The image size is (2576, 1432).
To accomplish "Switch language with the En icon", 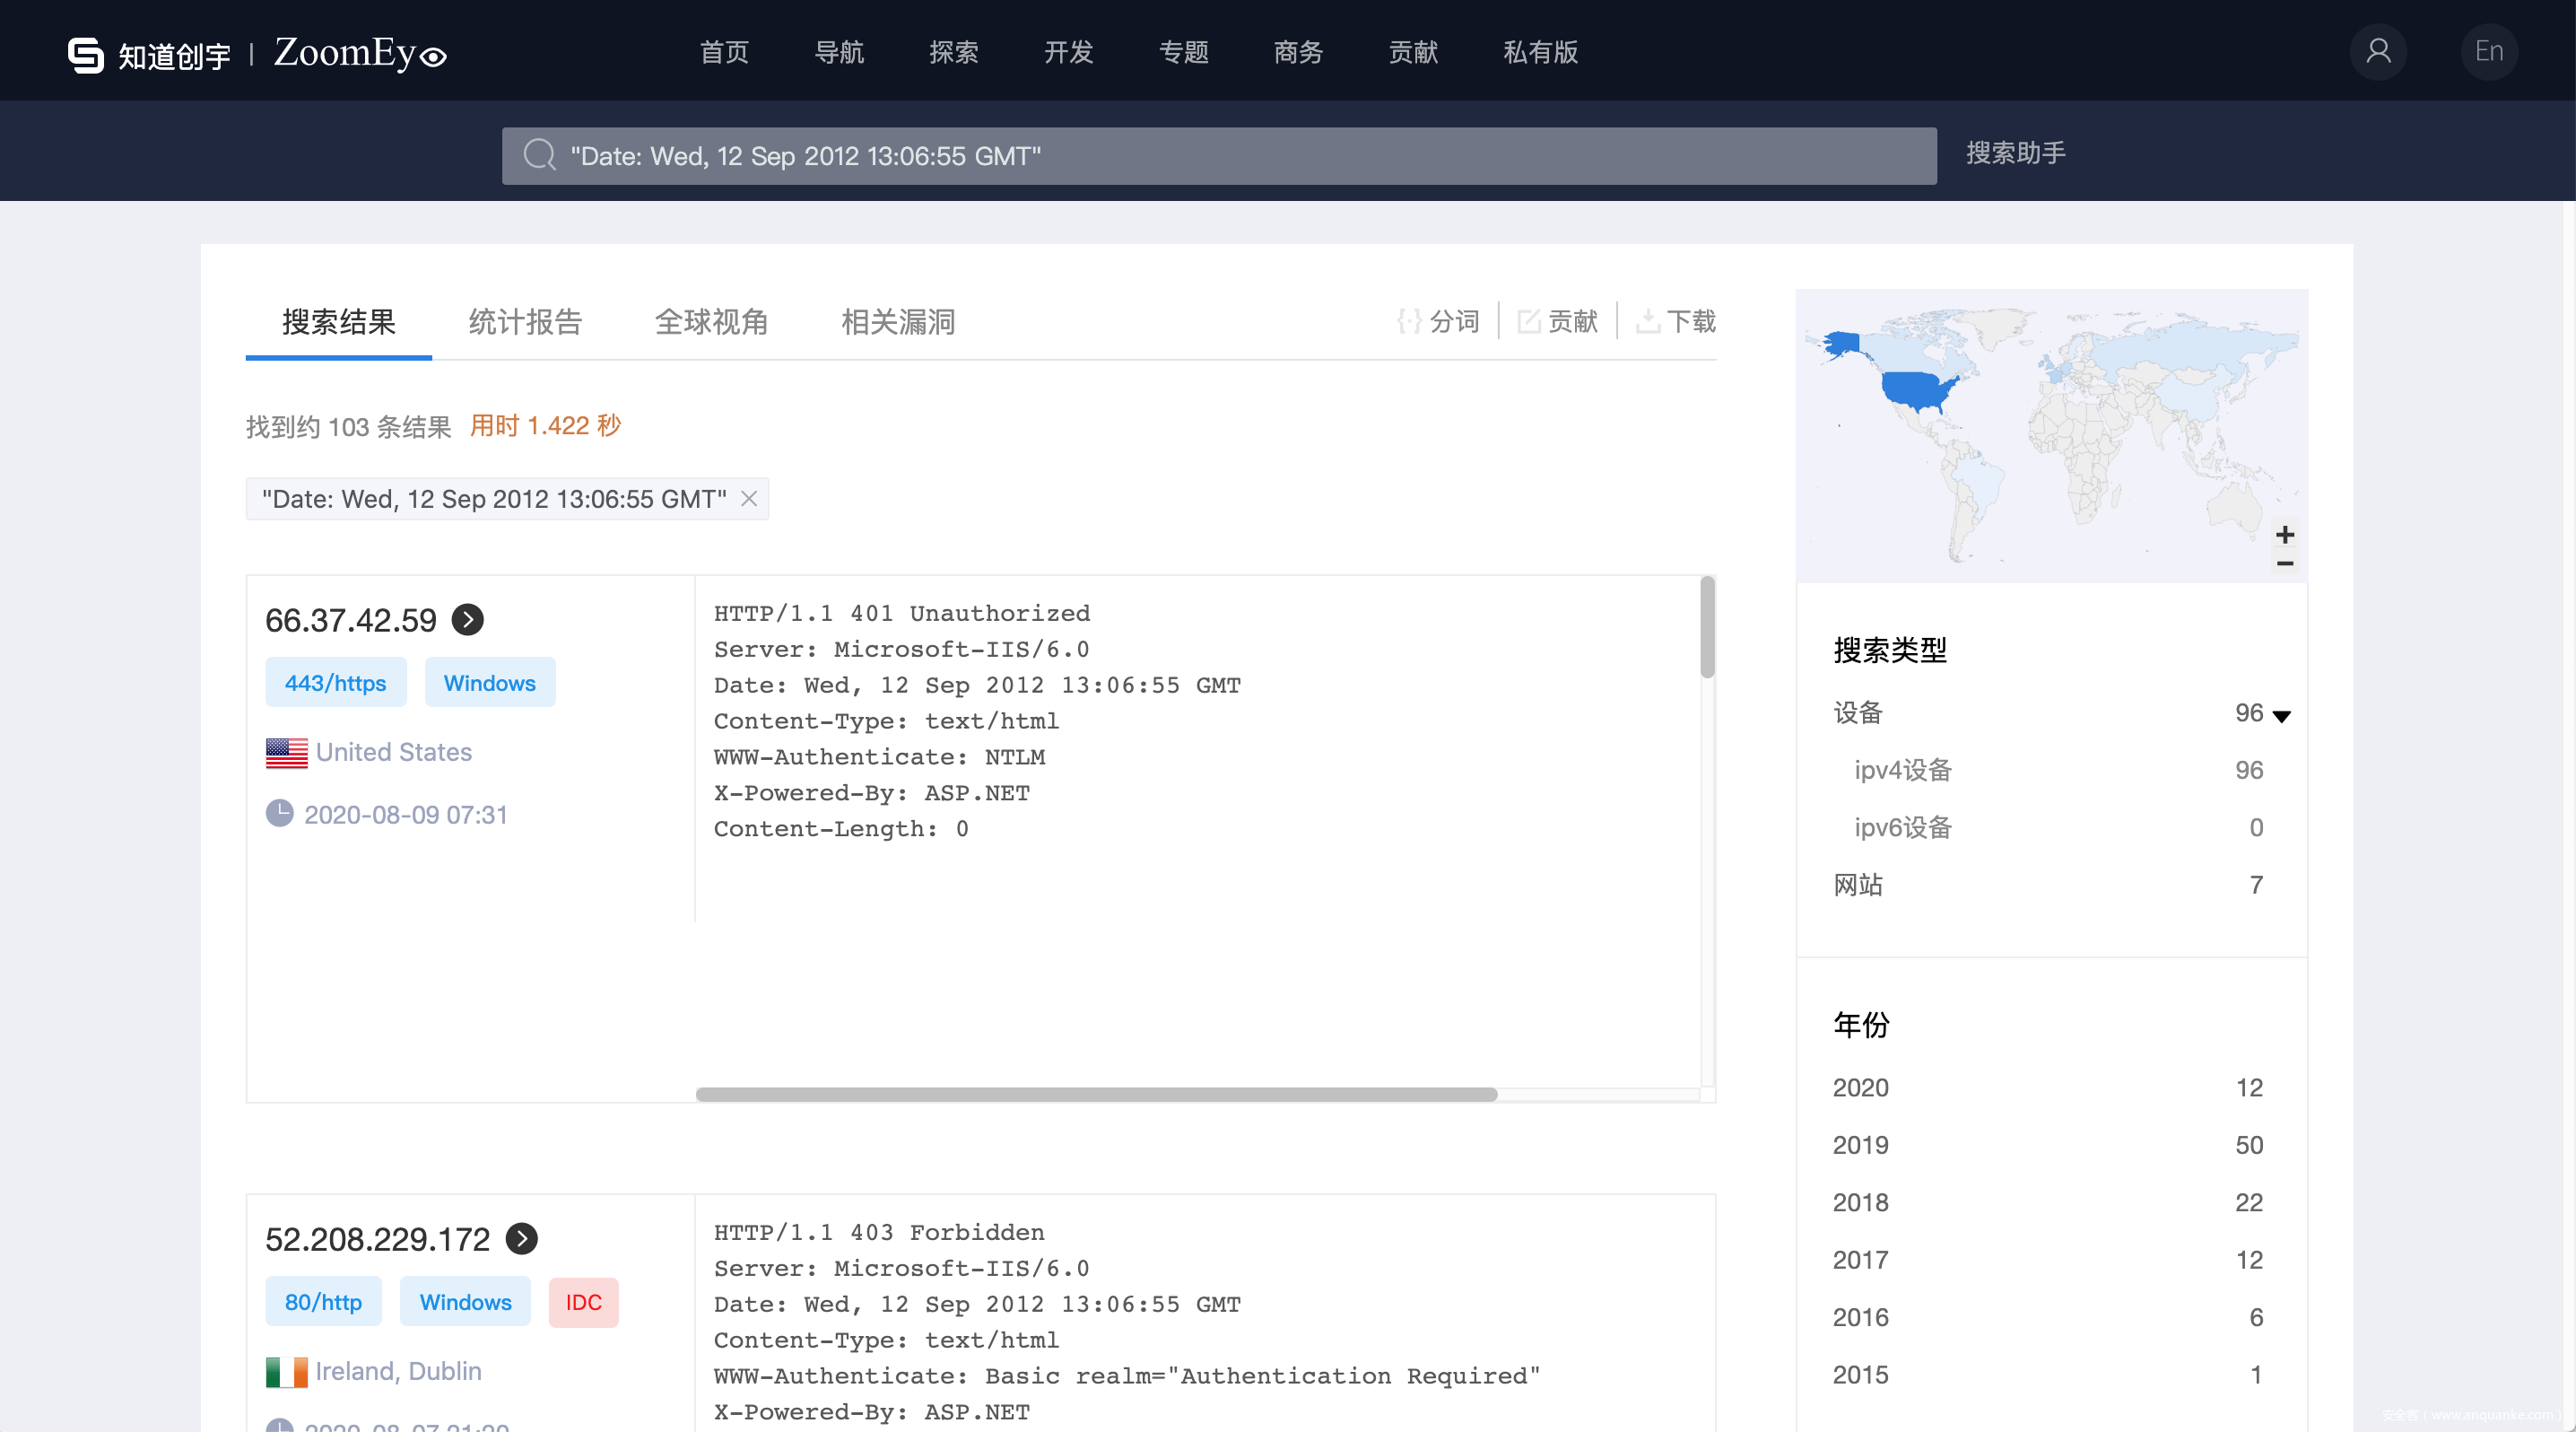I will [2488, 52].
